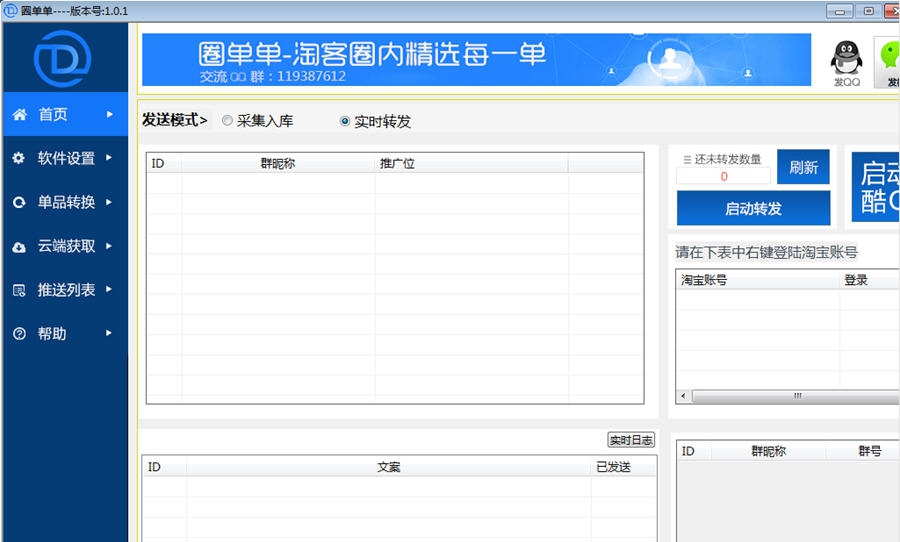Image resolution: width=900 pixels, height=542 pixels.
Task: Click the 已发送 column header
Action: pos(623,467)
